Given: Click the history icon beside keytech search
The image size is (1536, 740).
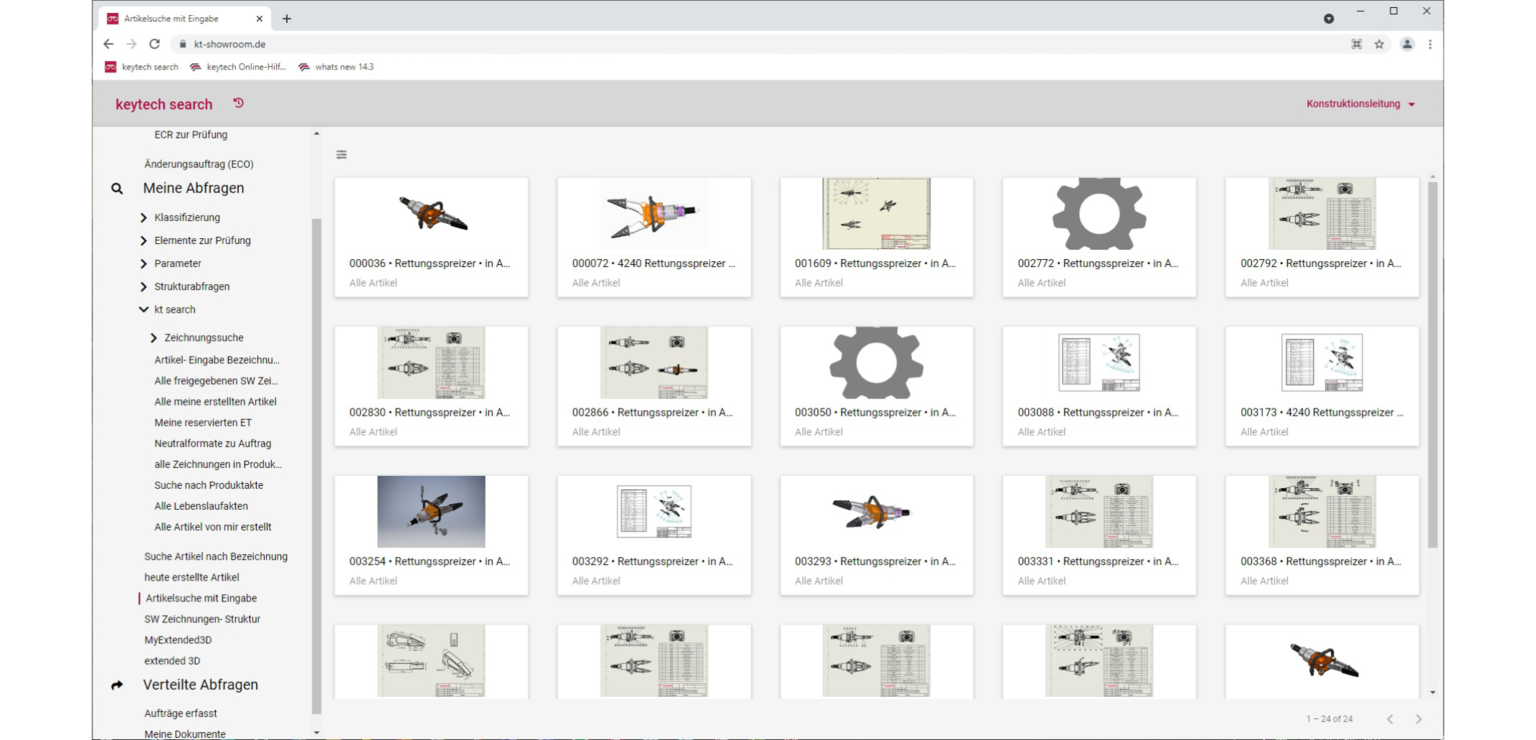Looking at the screenshot, I should (238, 103).
